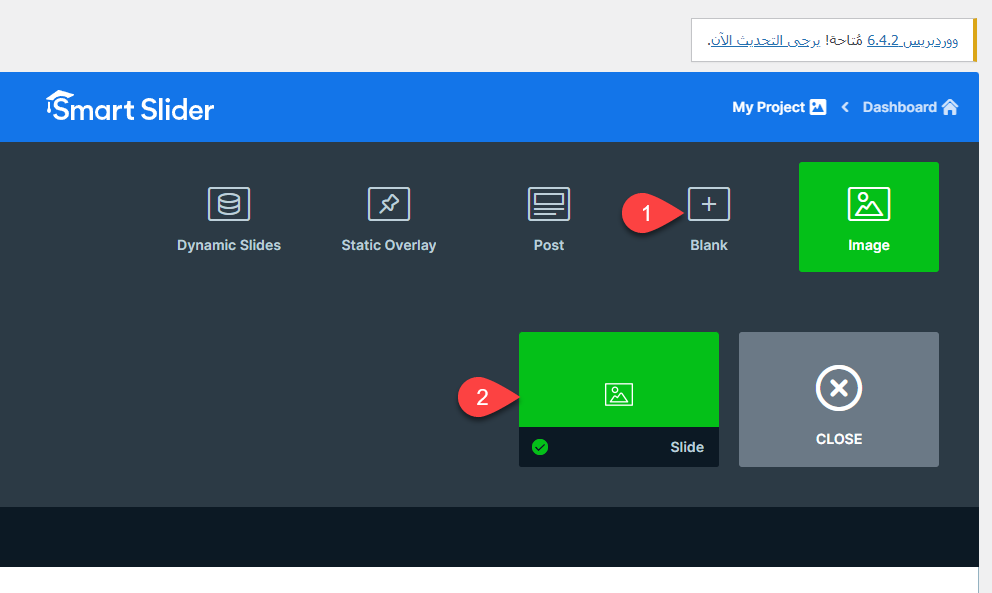
Task: Click the 'يرجى التحديث الآن' update link
Action: (764, 40)
